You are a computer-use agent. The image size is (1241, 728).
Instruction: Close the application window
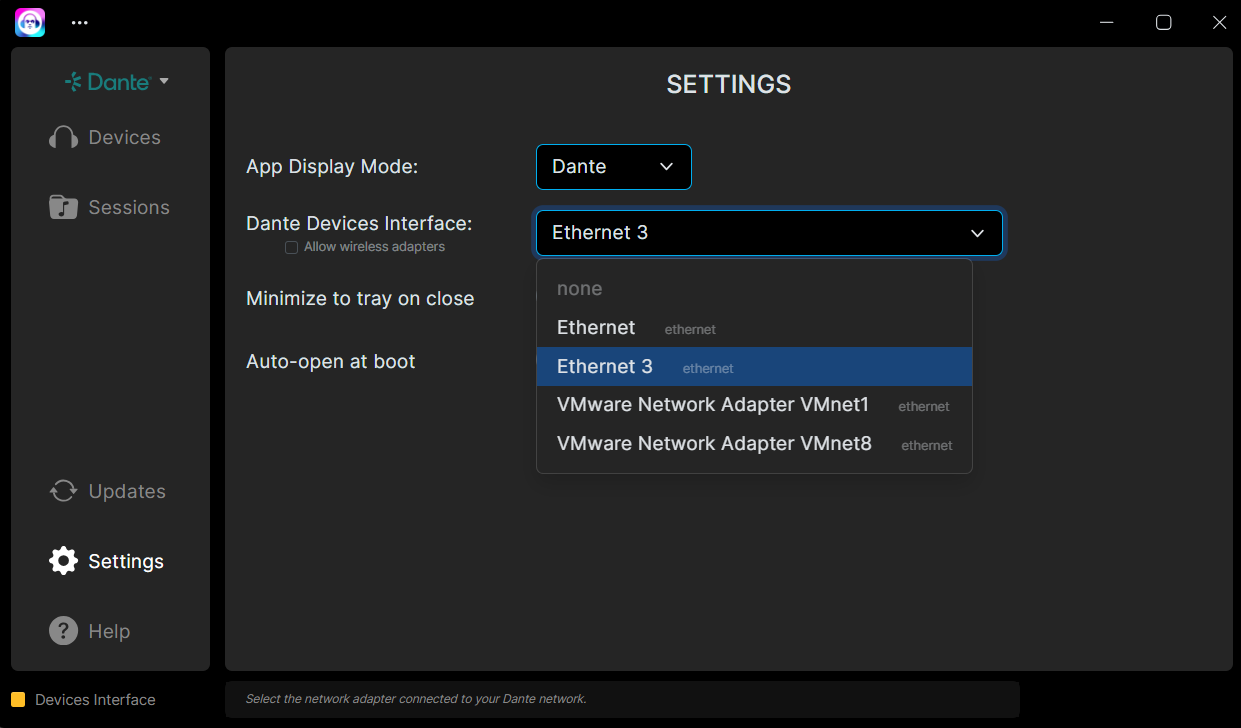[x=1220, y=22]
